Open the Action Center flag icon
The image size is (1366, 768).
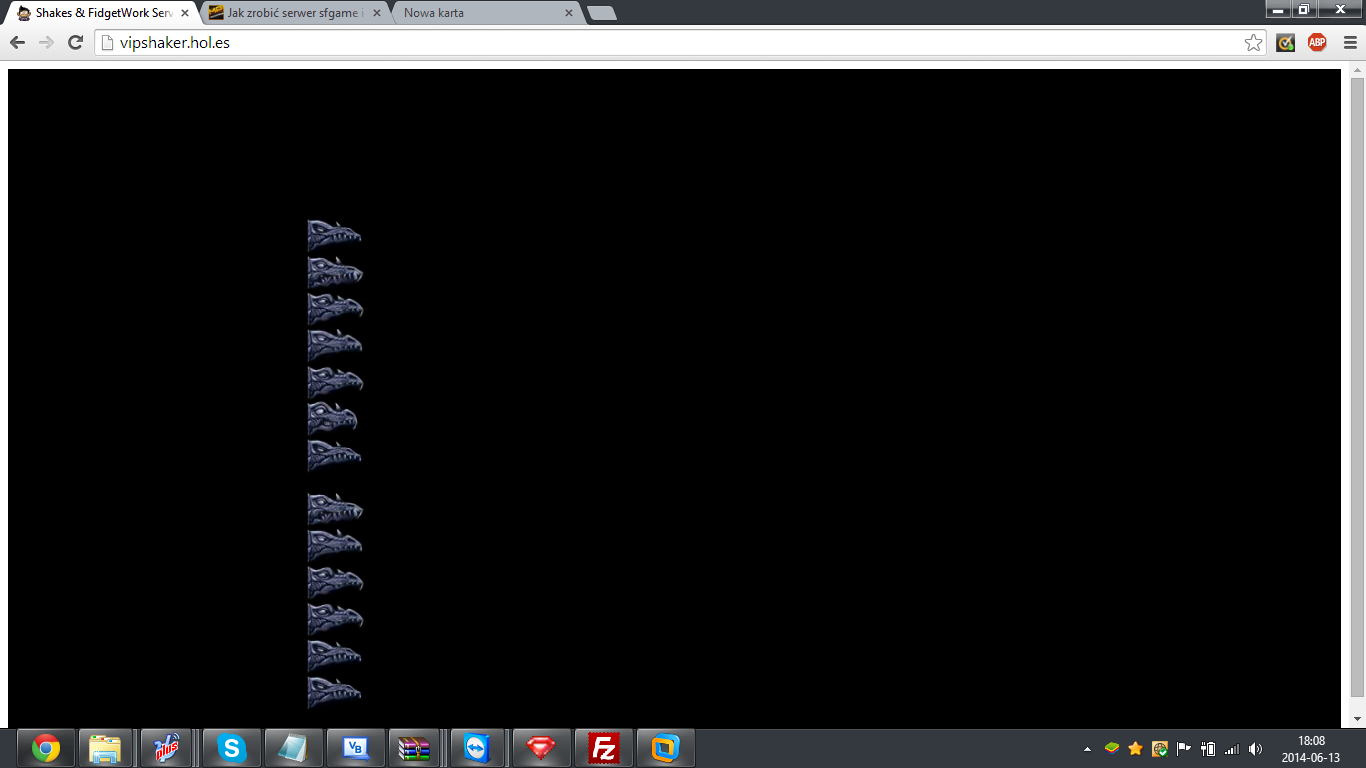point(1184,748)
